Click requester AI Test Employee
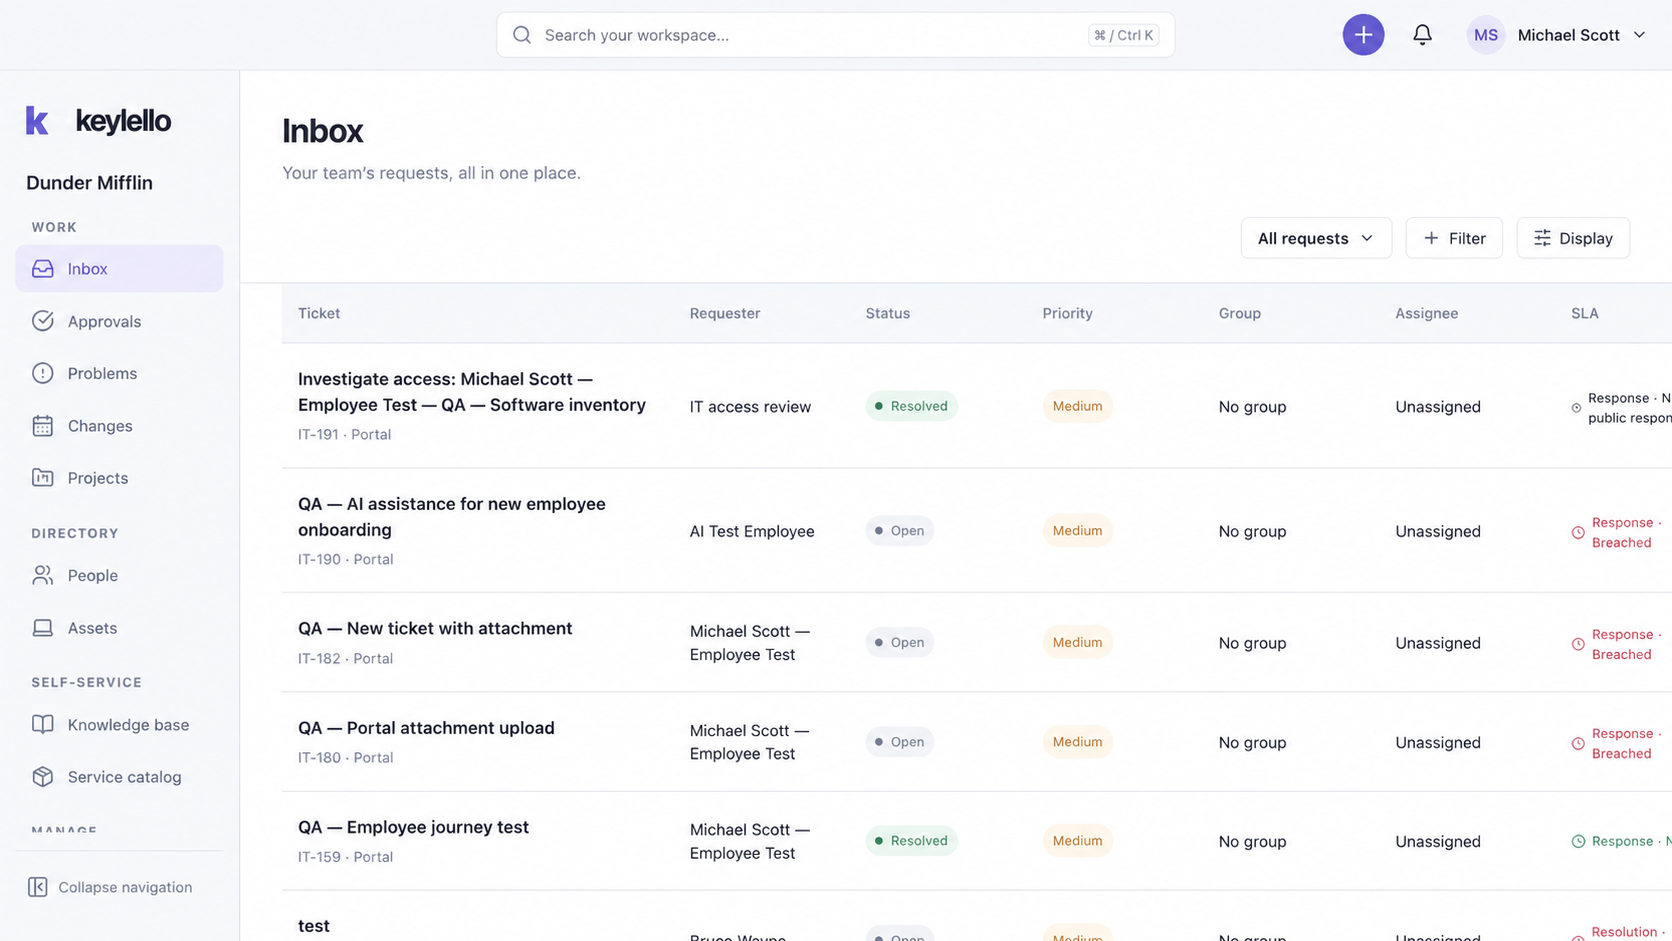1672x941 pixels. point(752,531)
